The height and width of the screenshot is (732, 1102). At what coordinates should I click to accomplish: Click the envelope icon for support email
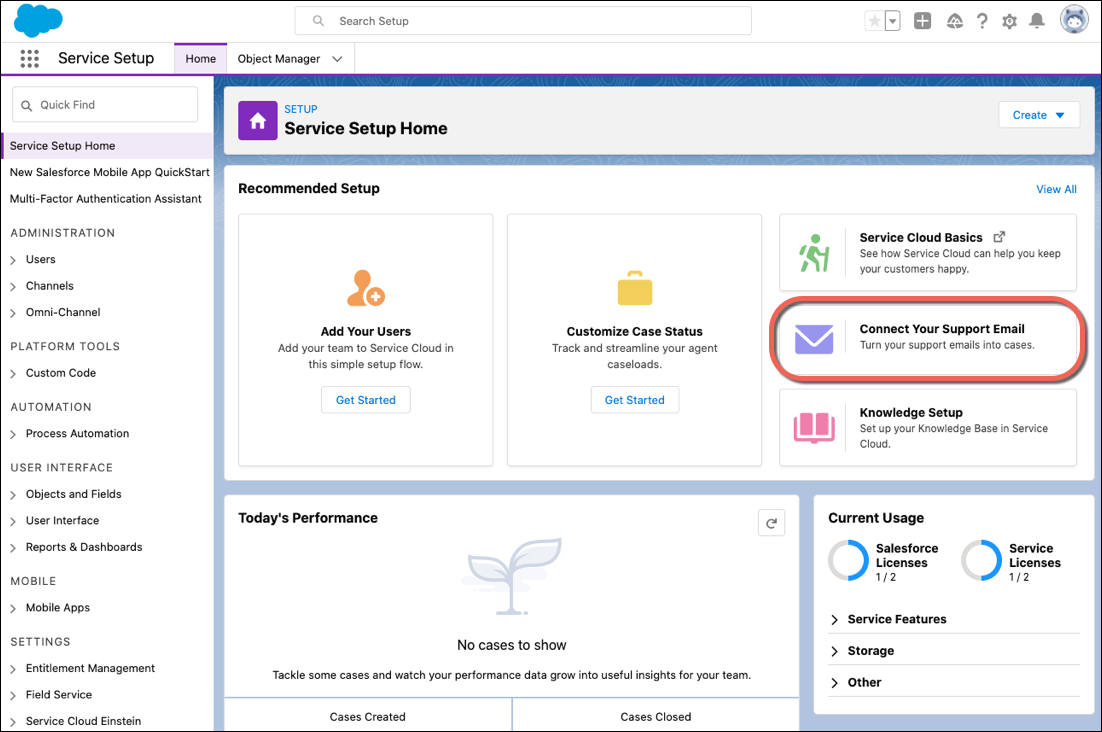click(814, 339)
